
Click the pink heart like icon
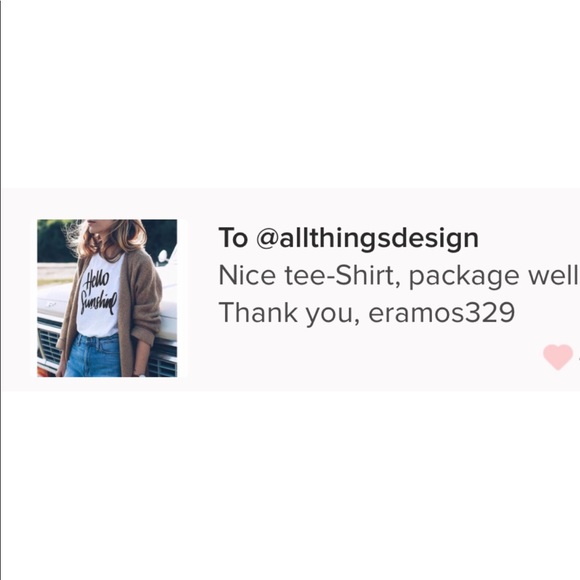point(558,357)
